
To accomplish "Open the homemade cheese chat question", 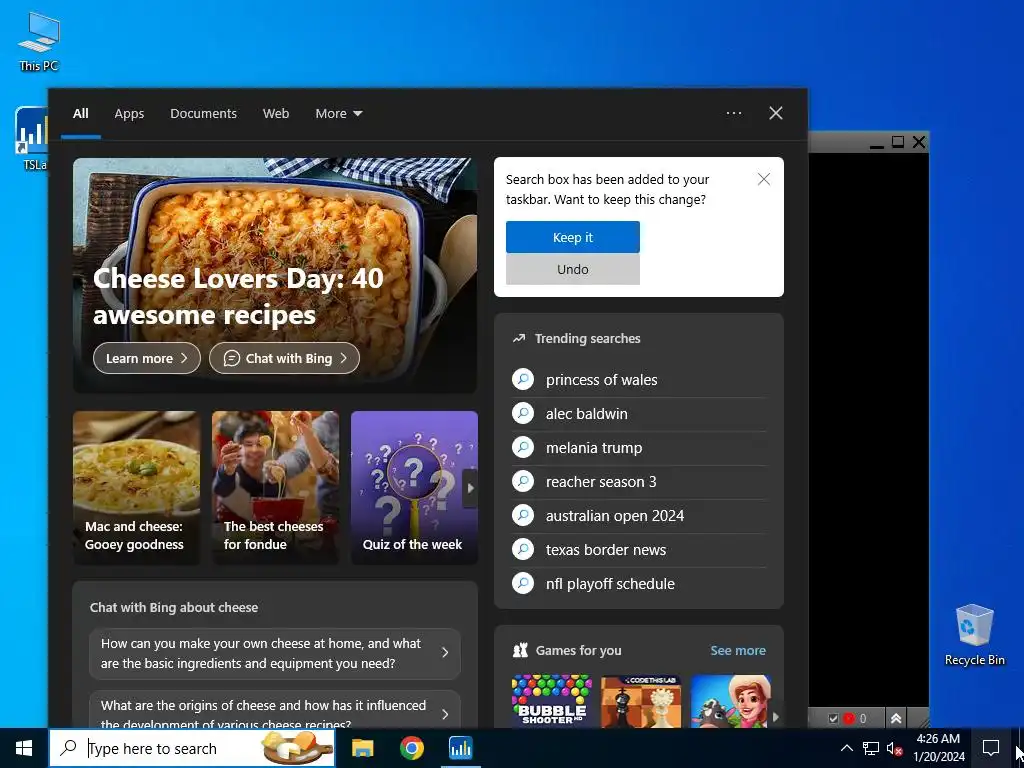I will 275,653.
